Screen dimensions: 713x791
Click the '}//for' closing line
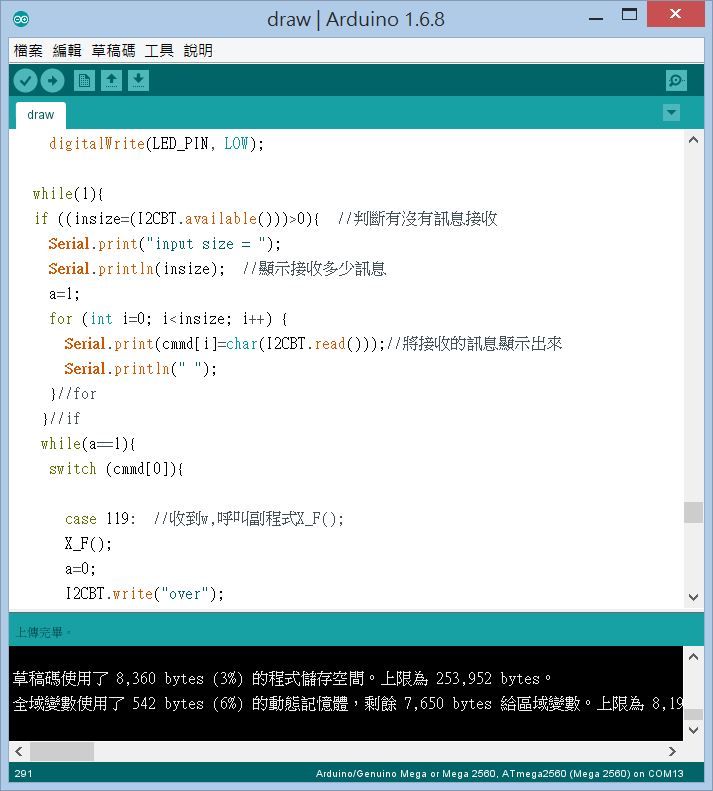[x=73, y=393]
